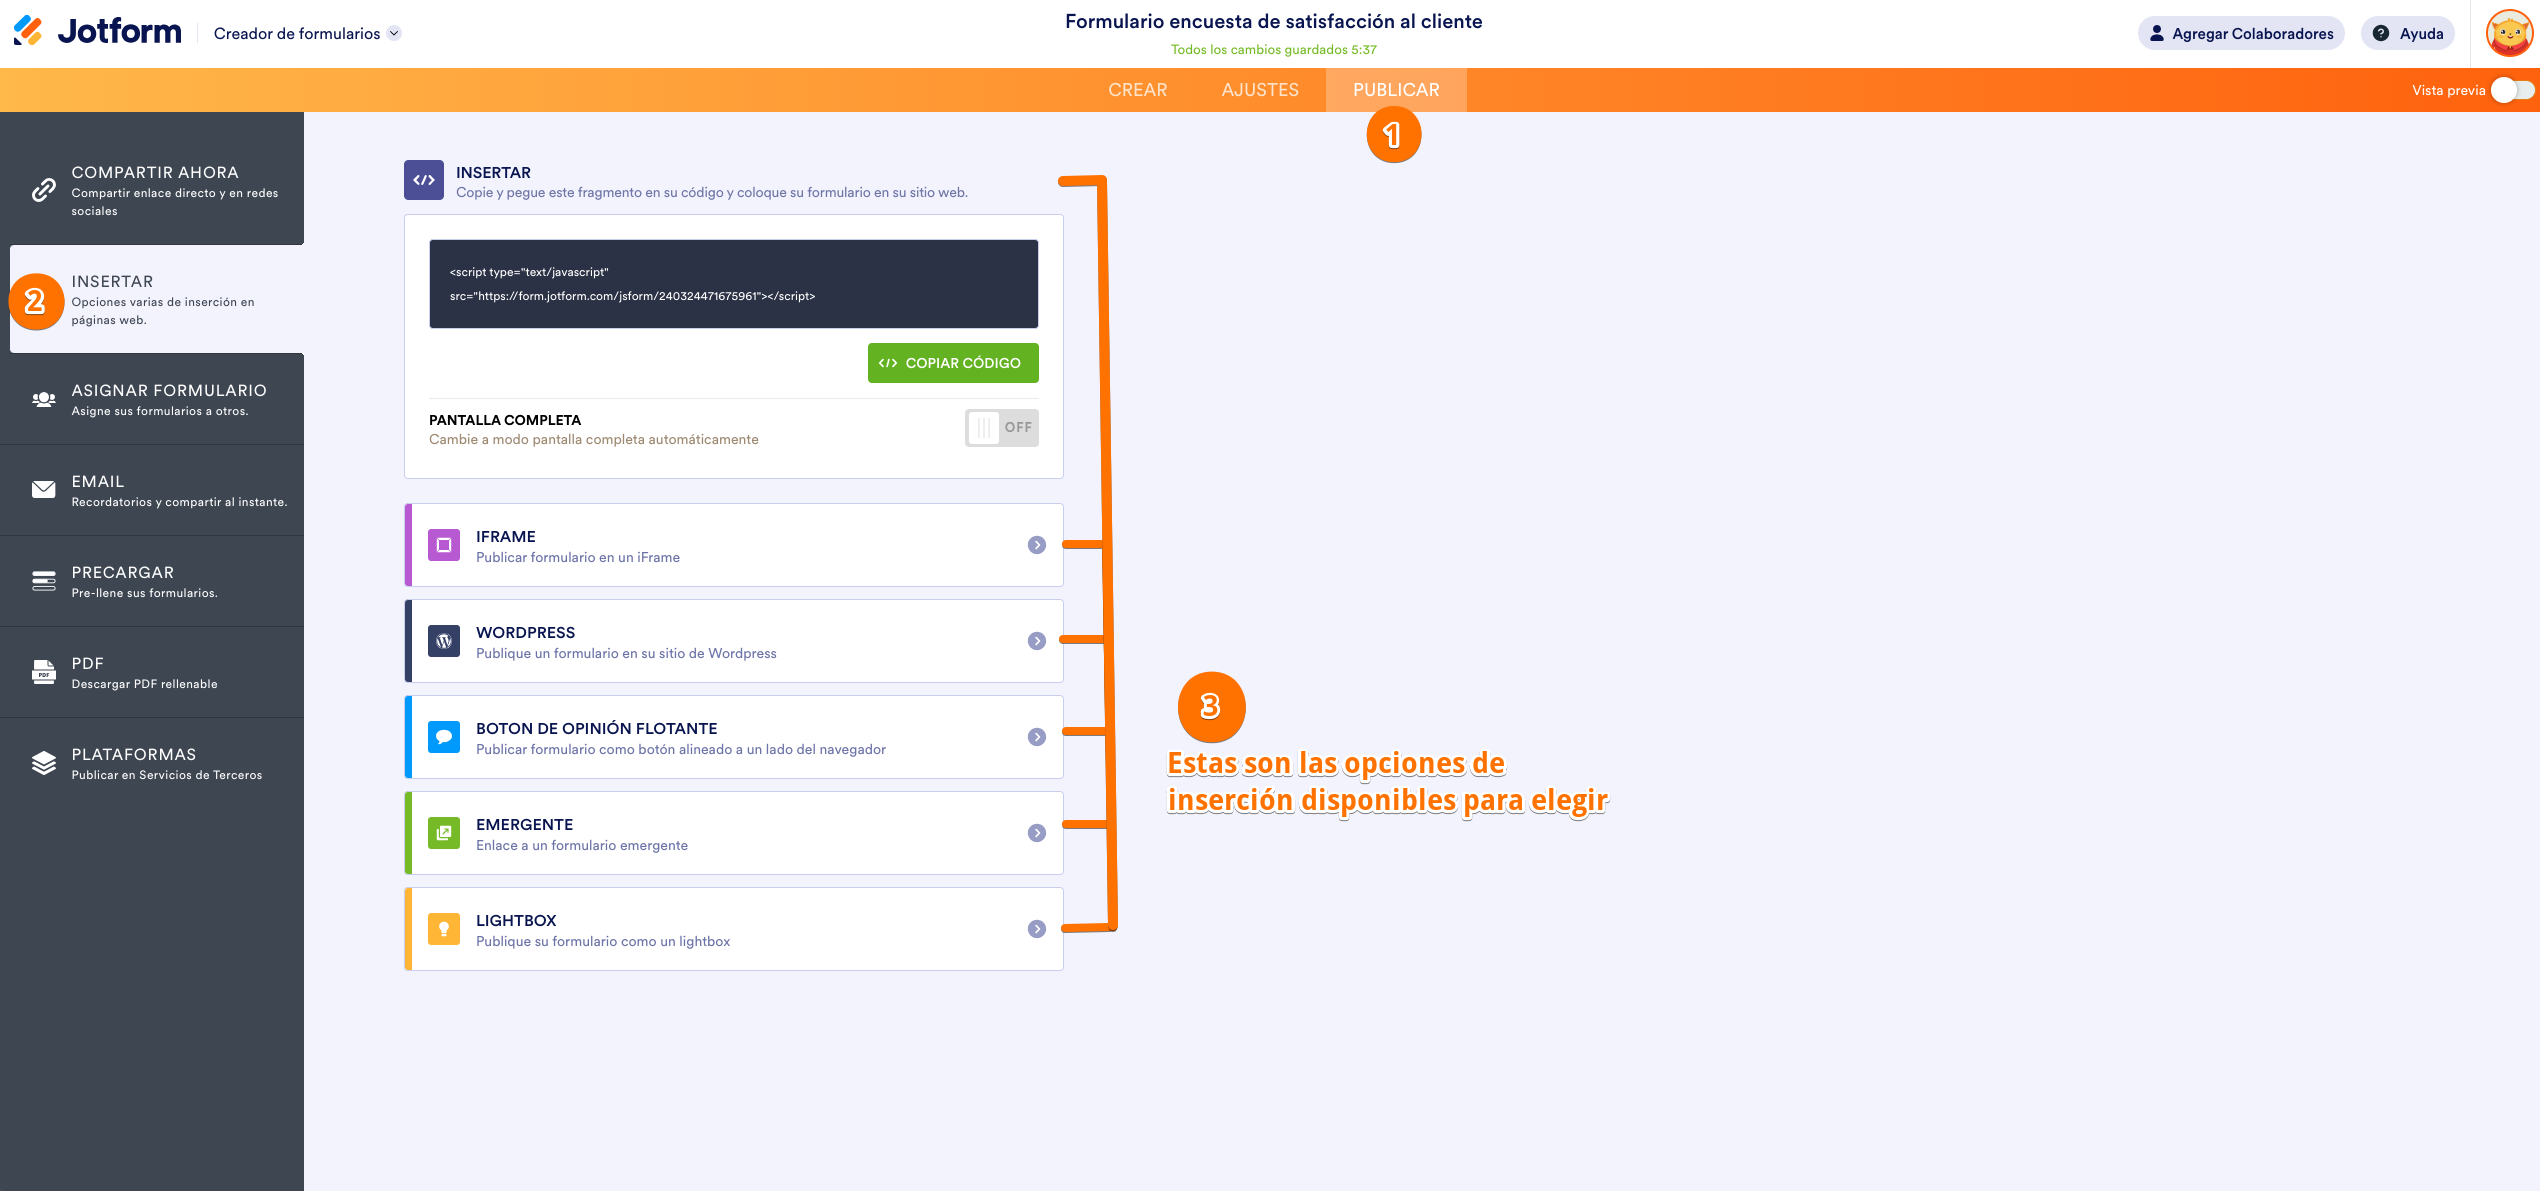
Task: Expand the IFRAME option arrow
Action: (1036, 545)
